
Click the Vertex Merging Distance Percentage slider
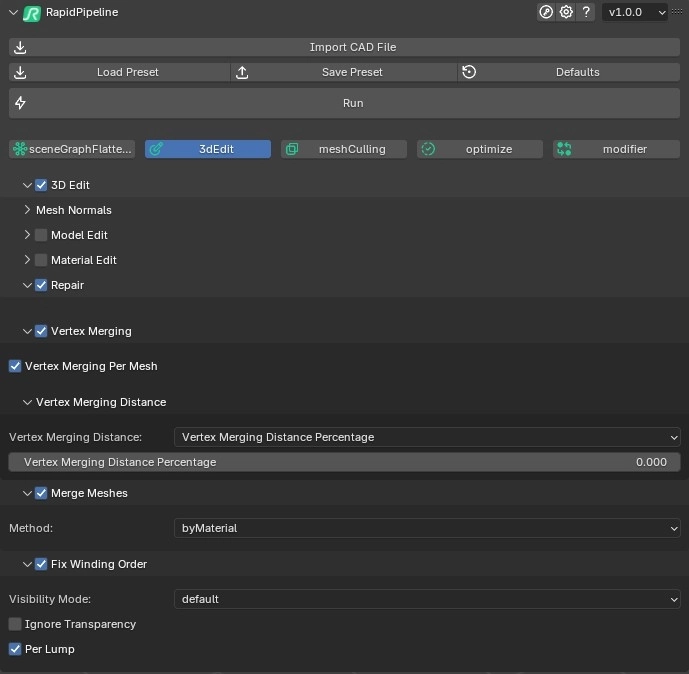pos(344,462)
